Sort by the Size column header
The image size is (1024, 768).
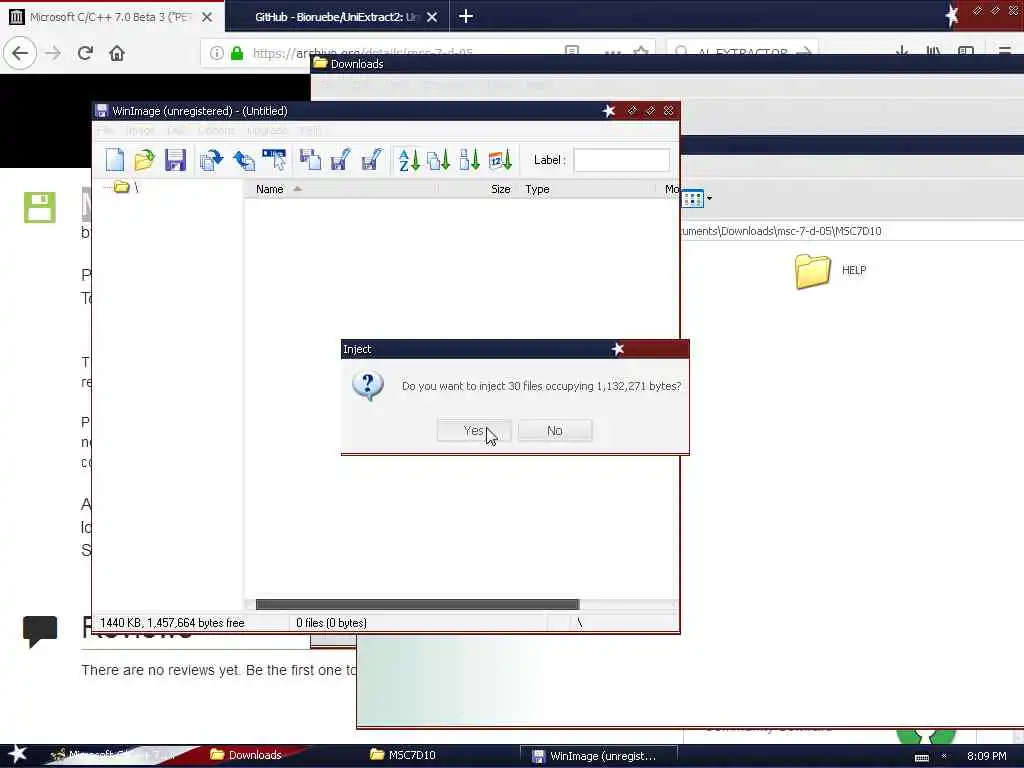point(476,189)
